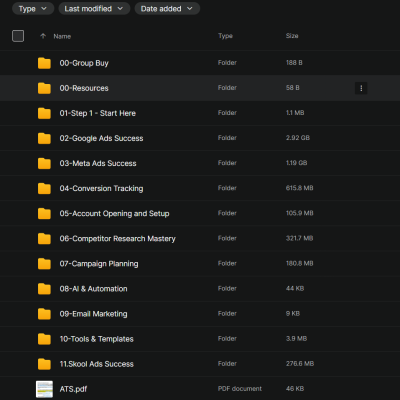Click the 1.1 MB size value
The height and width of the screenshot is (400, 400).
pos(295,113)
